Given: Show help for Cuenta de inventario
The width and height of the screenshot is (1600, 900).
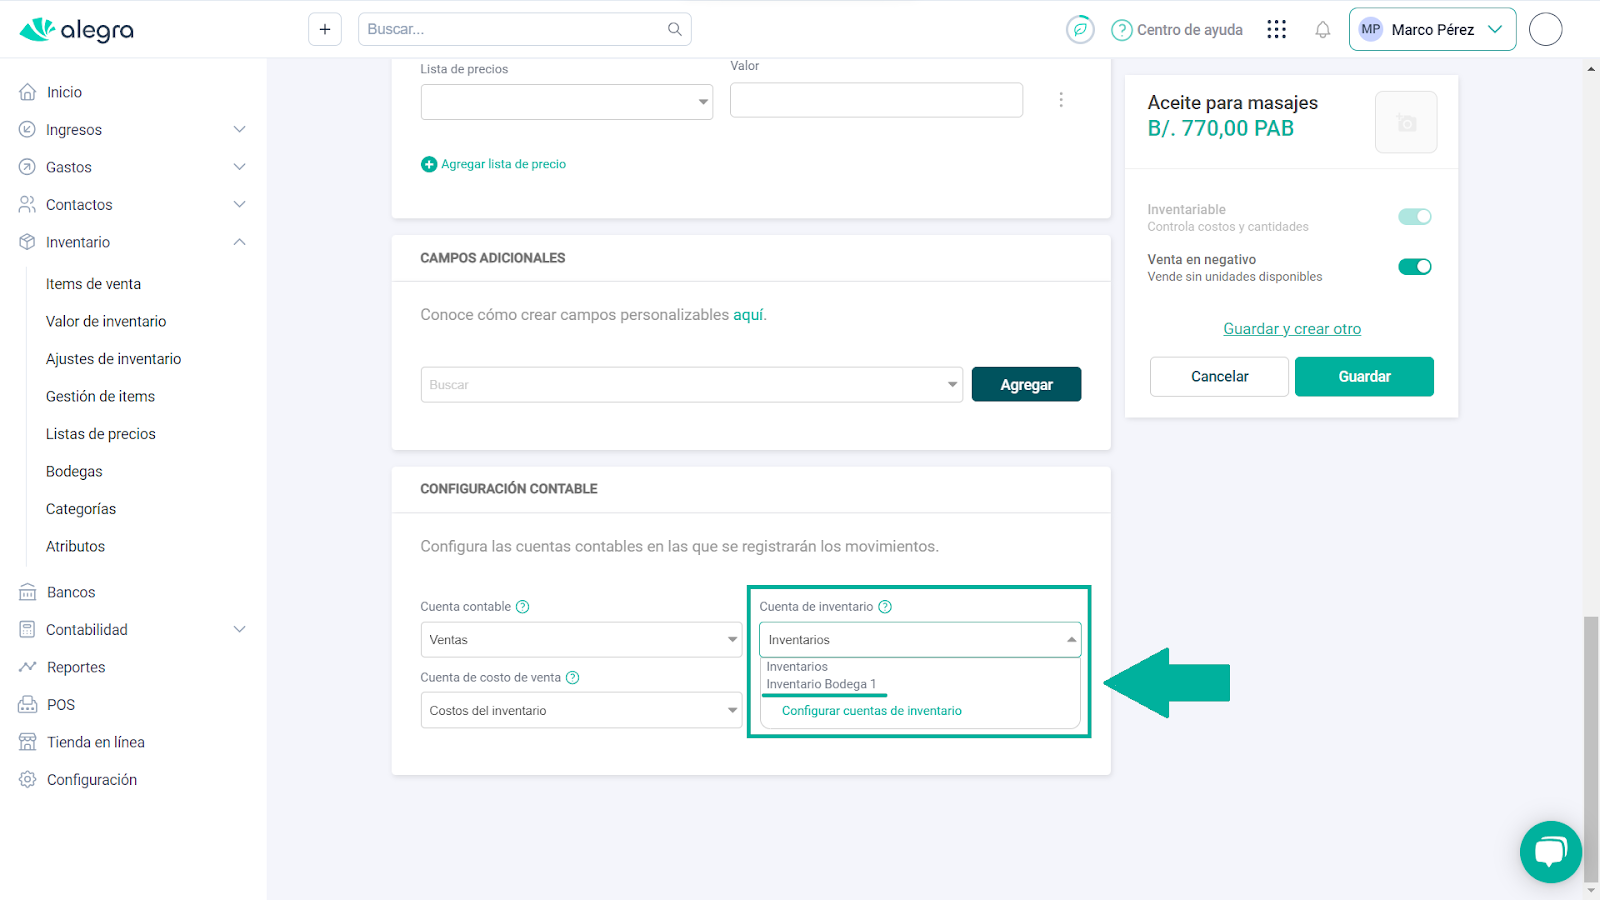Looking at the screenshot, I should 885,607.
